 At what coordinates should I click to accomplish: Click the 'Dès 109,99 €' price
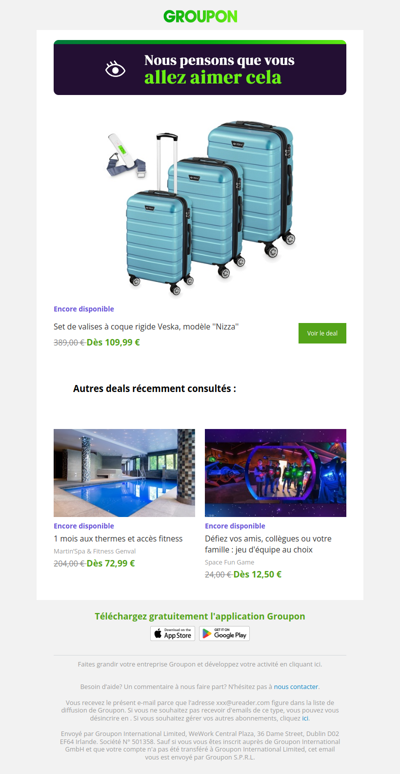tap(113, 342)
